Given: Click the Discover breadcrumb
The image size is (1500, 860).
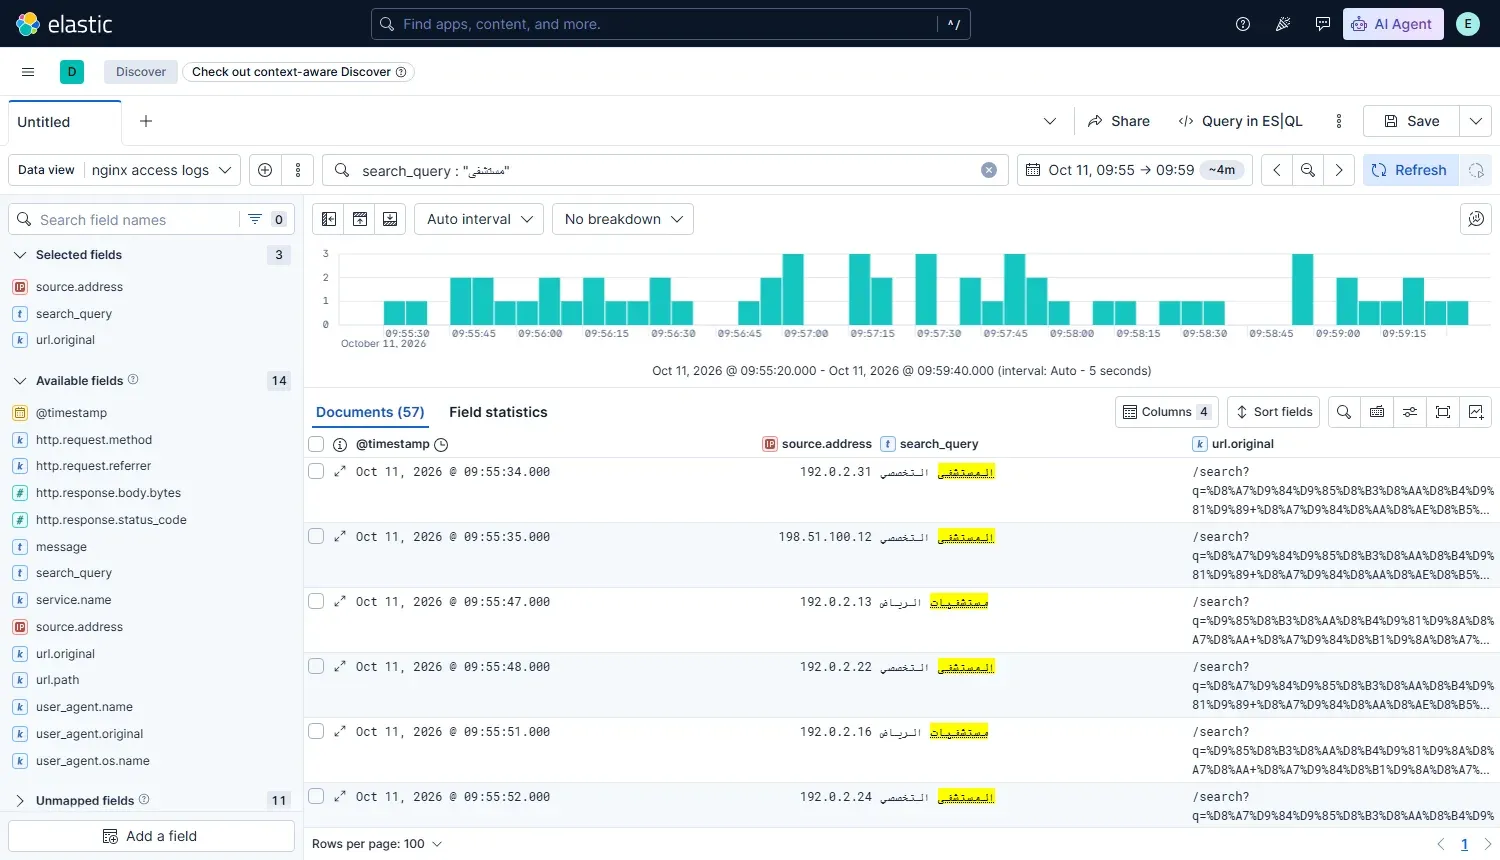Looking at the screenshot, I should [x=141, y=72].
